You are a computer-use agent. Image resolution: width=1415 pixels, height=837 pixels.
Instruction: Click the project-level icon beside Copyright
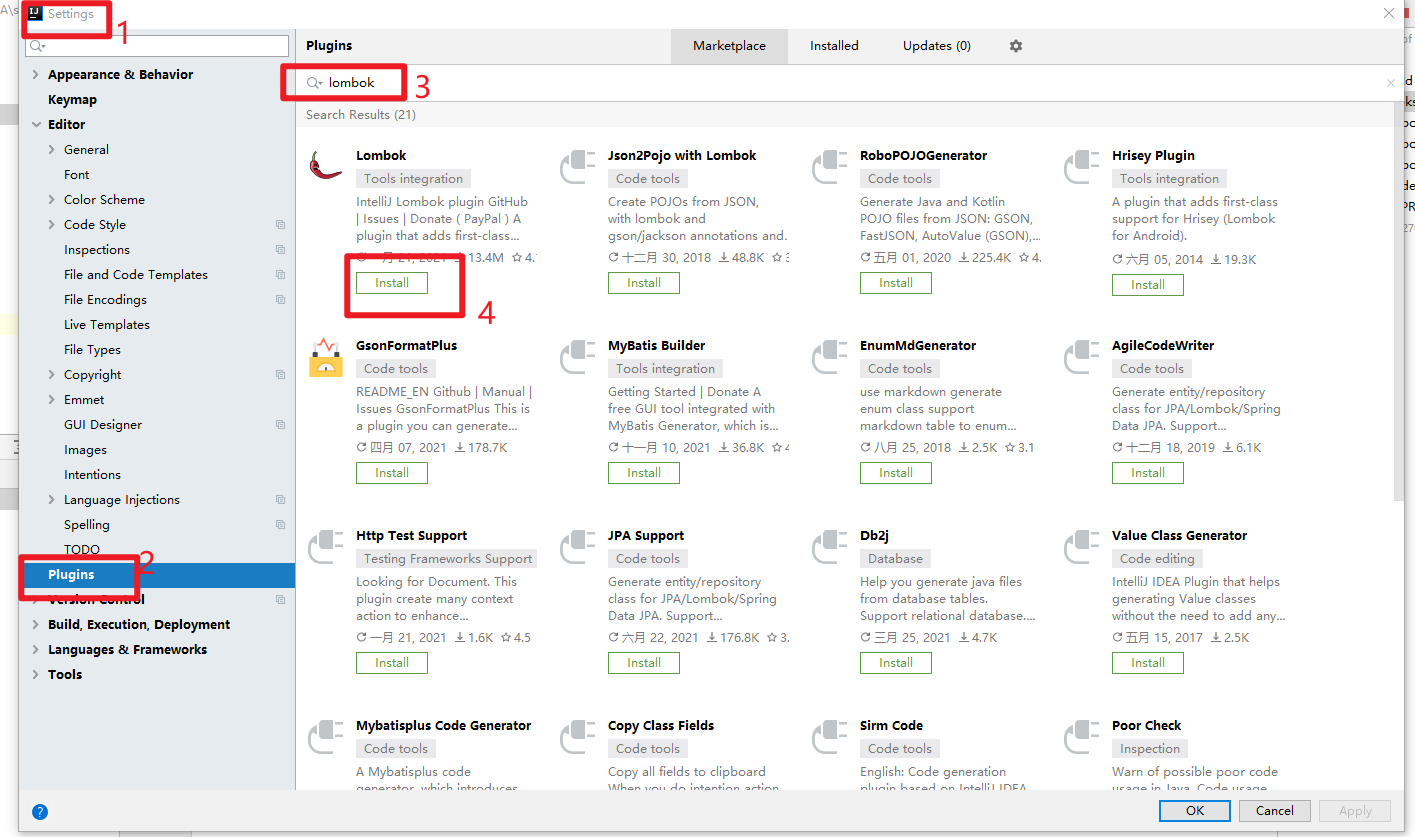(281, 375)
